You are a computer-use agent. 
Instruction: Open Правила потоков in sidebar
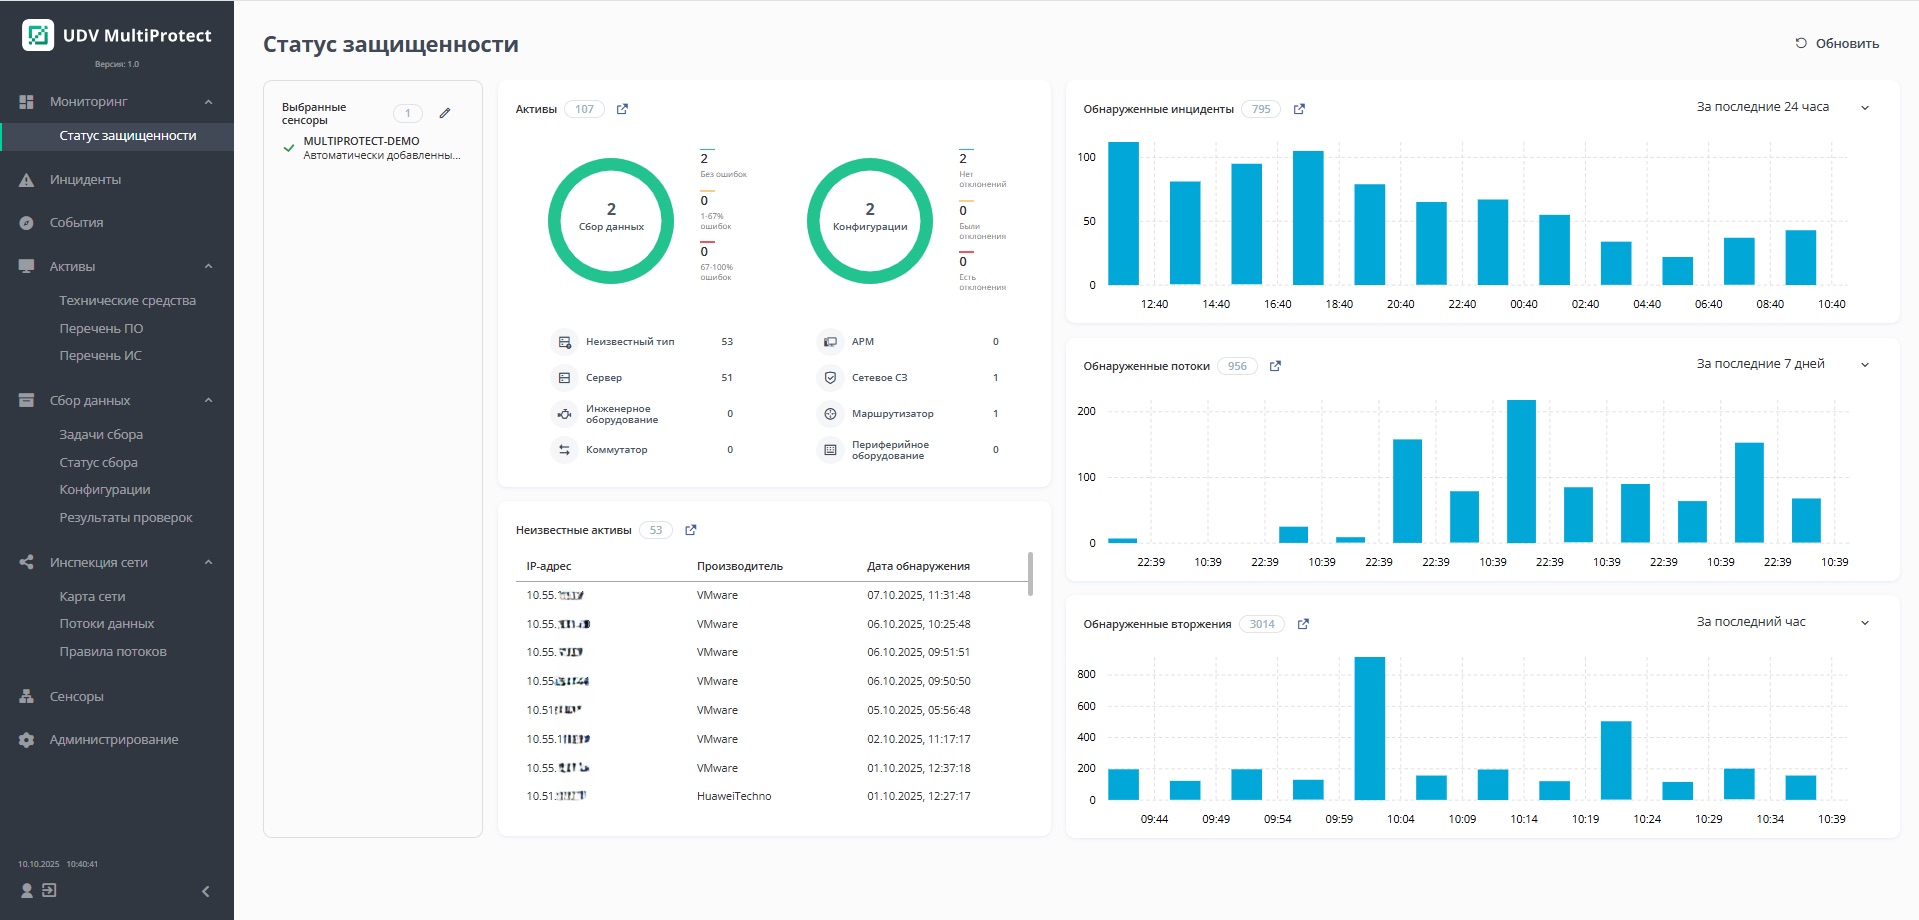click(113, 652)
